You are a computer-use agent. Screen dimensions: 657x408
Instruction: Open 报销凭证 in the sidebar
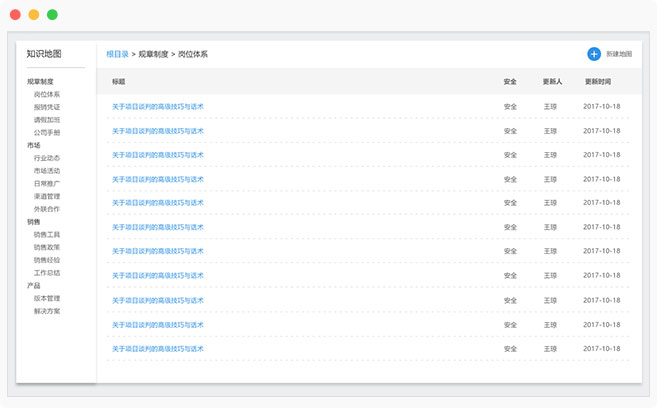(x=47, y=107)
